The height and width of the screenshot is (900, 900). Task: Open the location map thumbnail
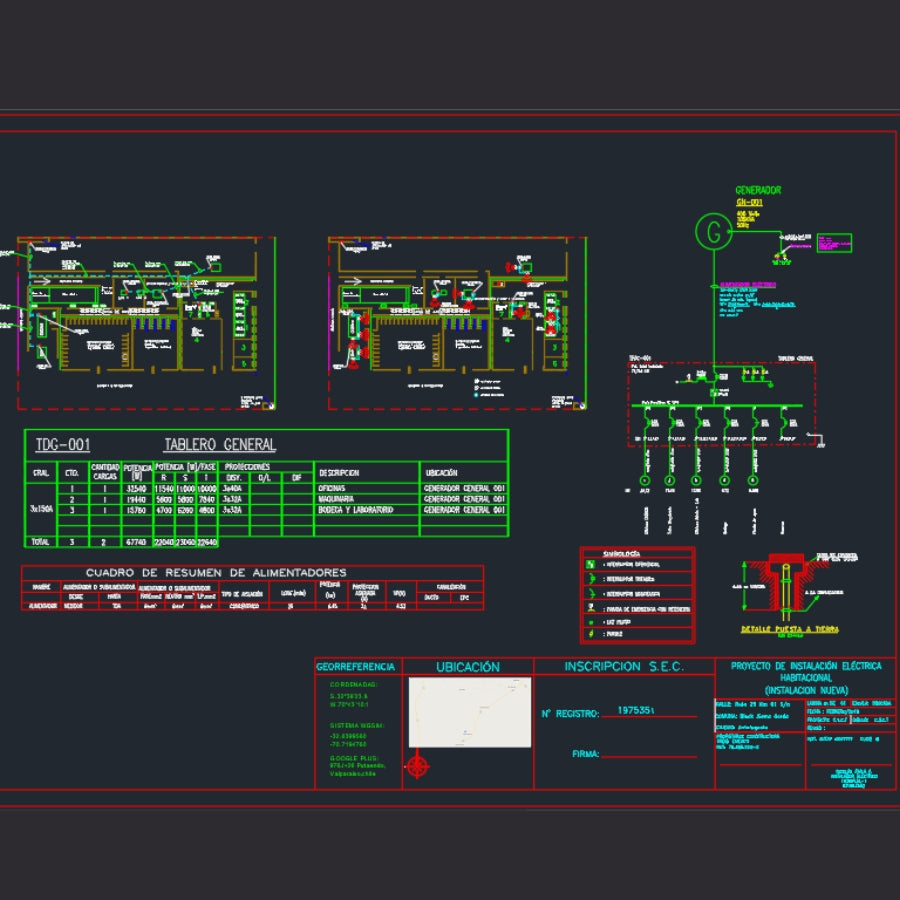[x=469, y=712]
